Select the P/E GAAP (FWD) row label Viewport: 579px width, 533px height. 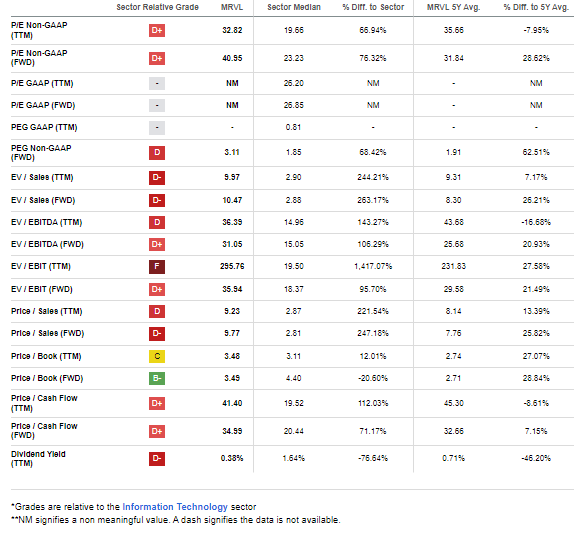click(x=43, y=105)
